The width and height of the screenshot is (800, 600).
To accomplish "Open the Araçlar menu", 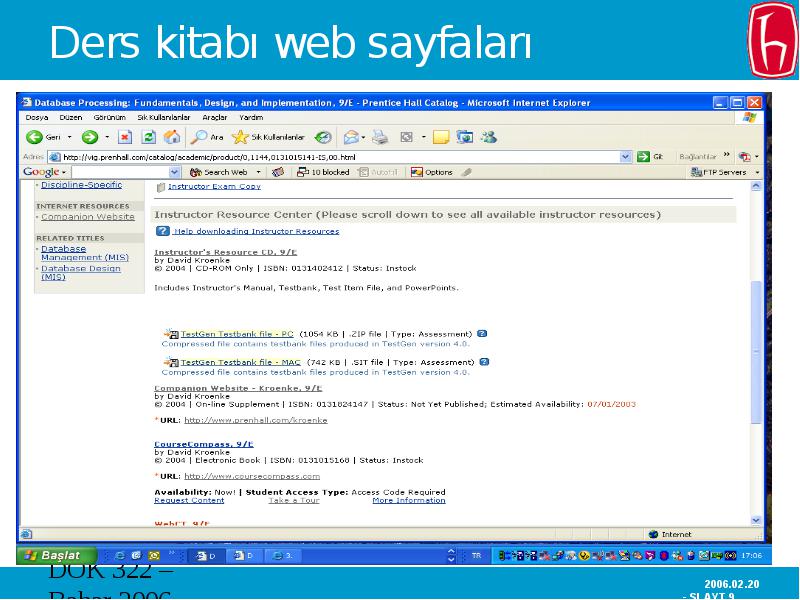I will [x=214, y=117].
